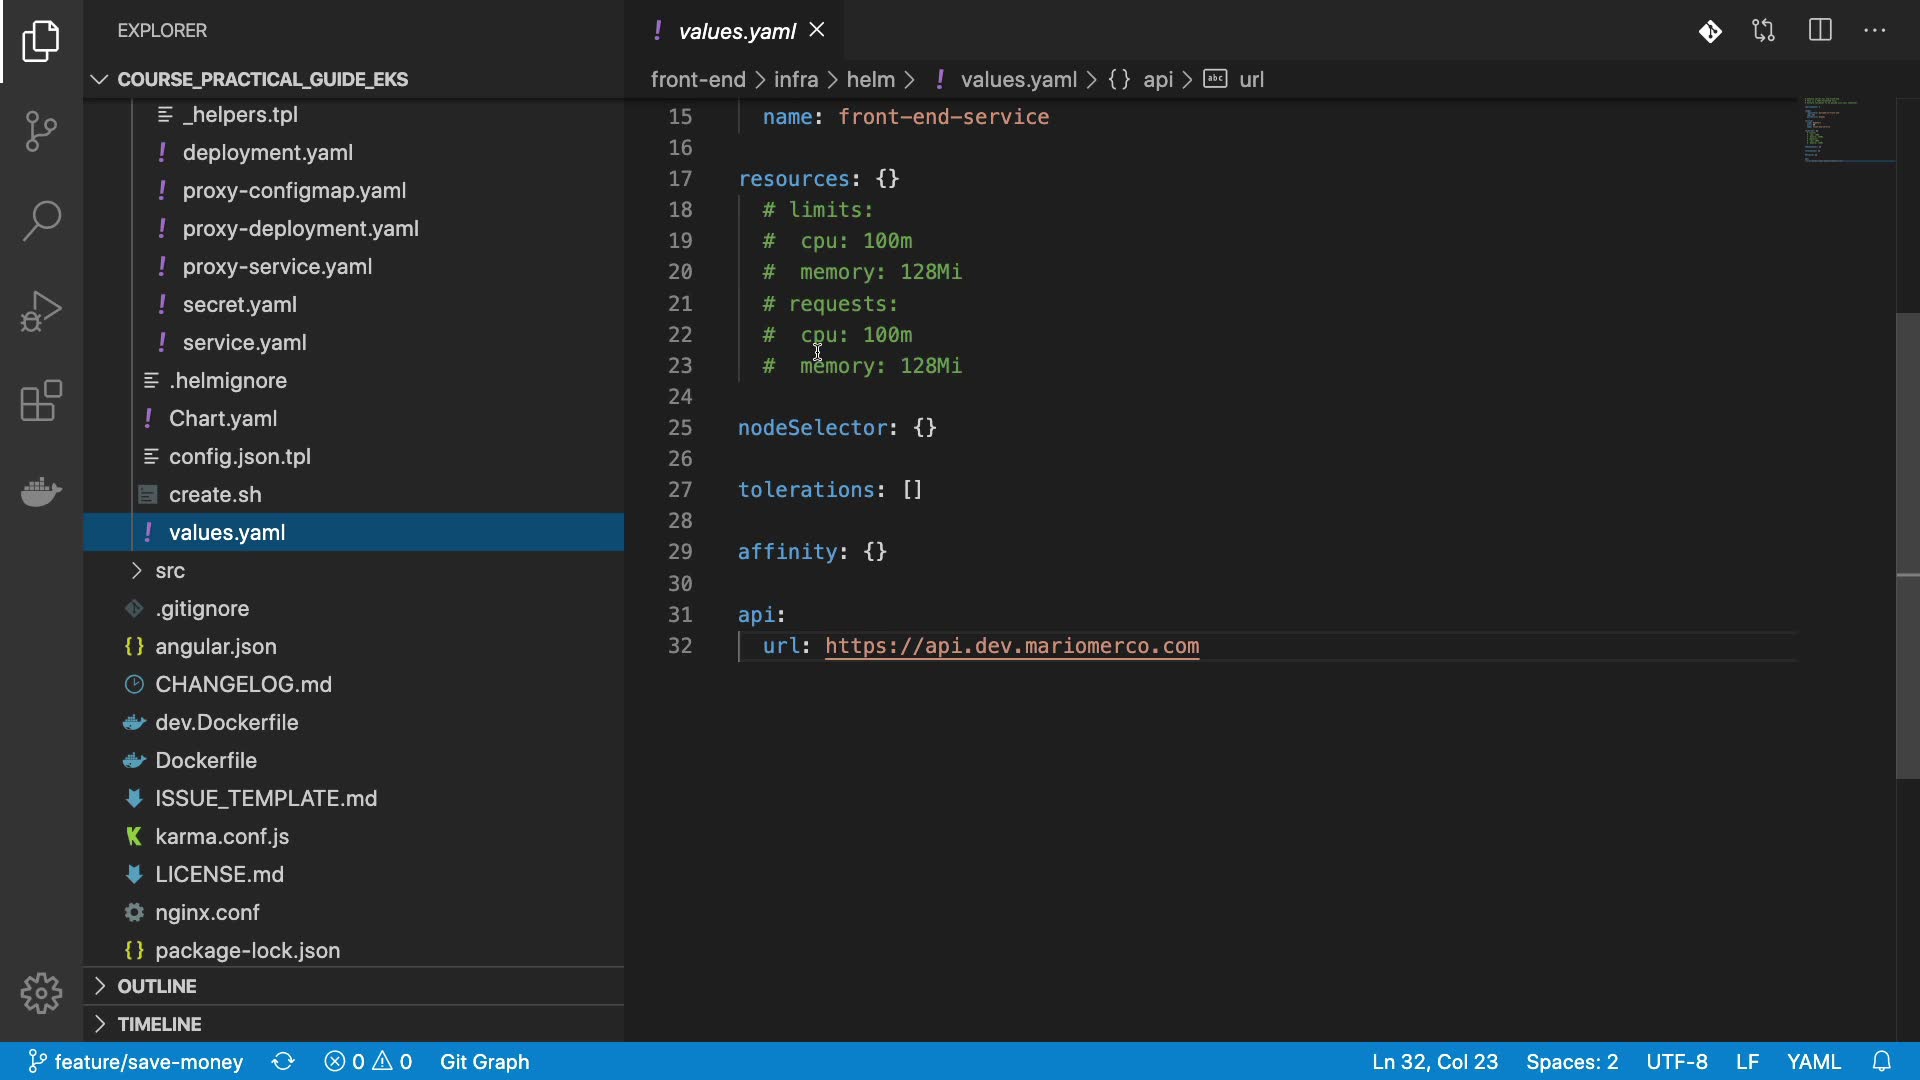Open the Manage settings gear
The height and width of the screenshot is (1080, 1920).
41,993
